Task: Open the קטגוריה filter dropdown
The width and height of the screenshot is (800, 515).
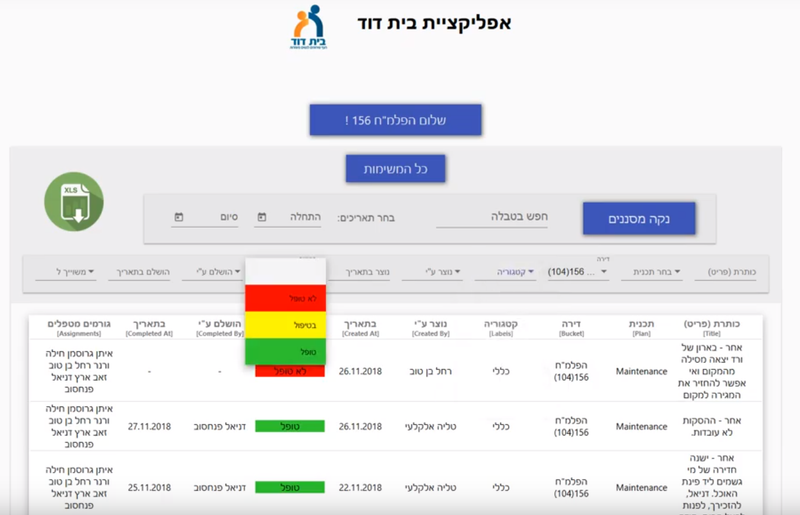Action: (x=505, y=272)
